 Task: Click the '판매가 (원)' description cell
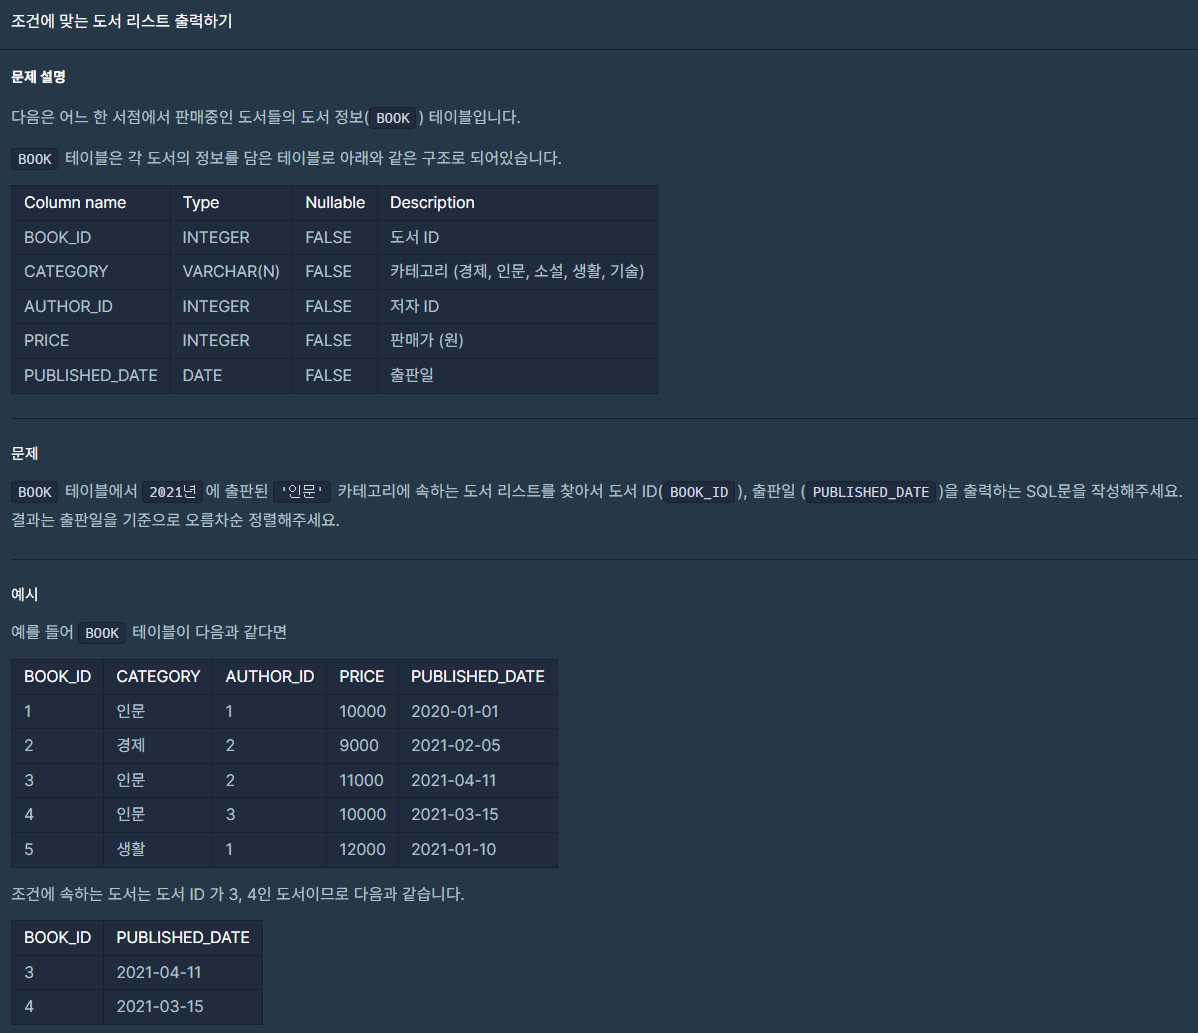click(426, 341)
